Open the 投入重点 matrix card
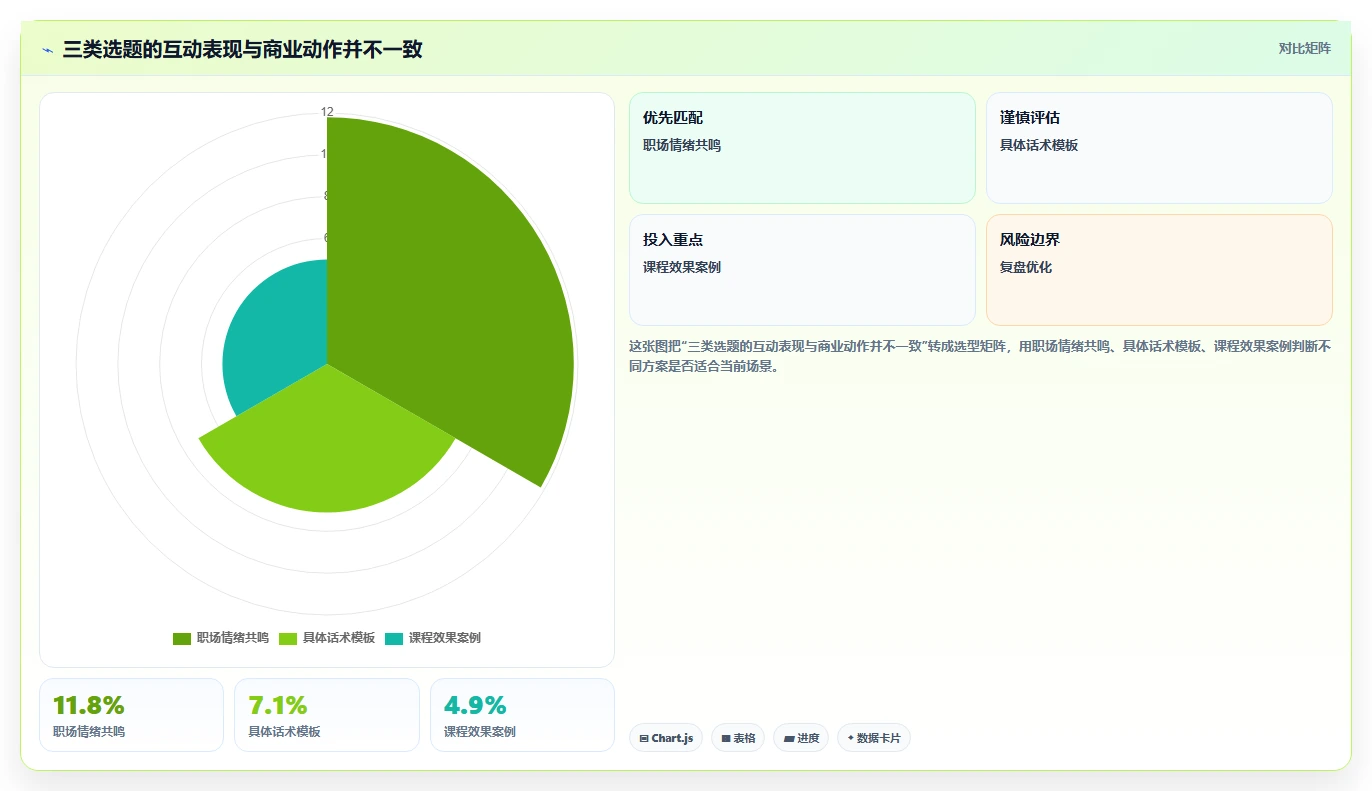1372x791 pixels. point(802,270)
